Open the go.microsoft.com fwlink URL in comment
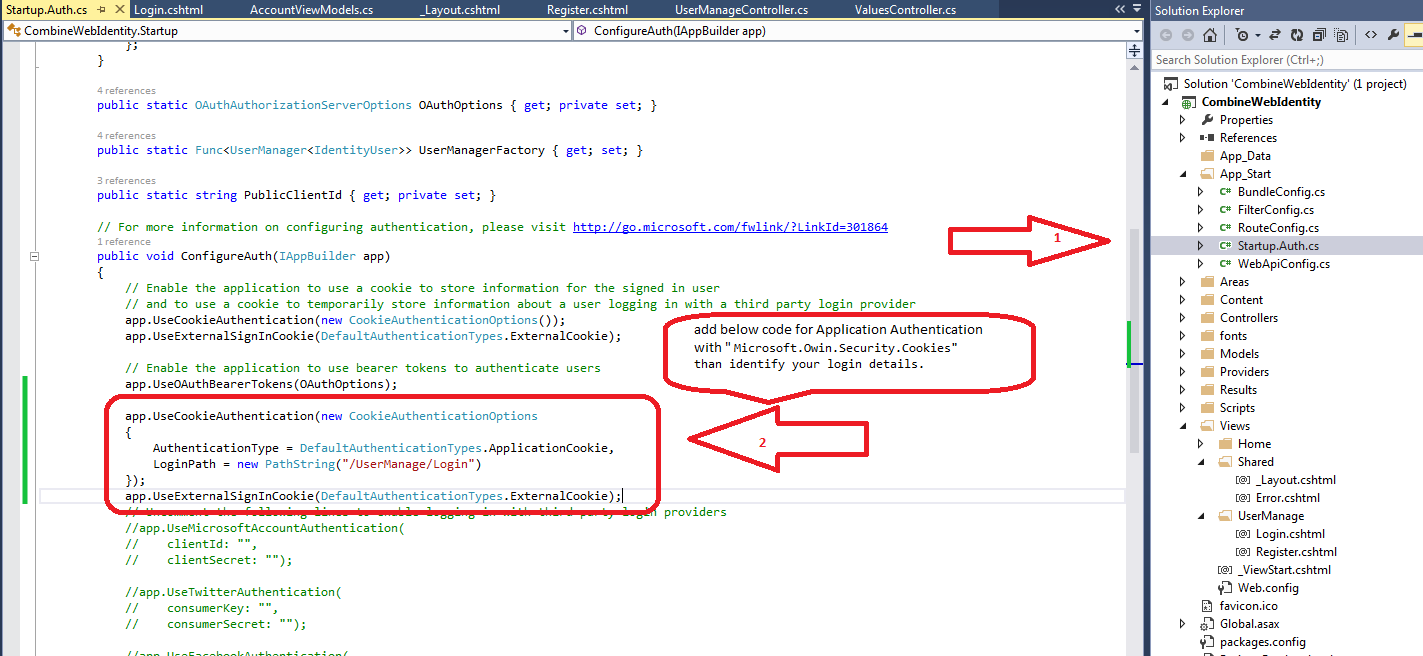Image resolution: width=1423 pixels, height=656 pixels. point(730,227)
